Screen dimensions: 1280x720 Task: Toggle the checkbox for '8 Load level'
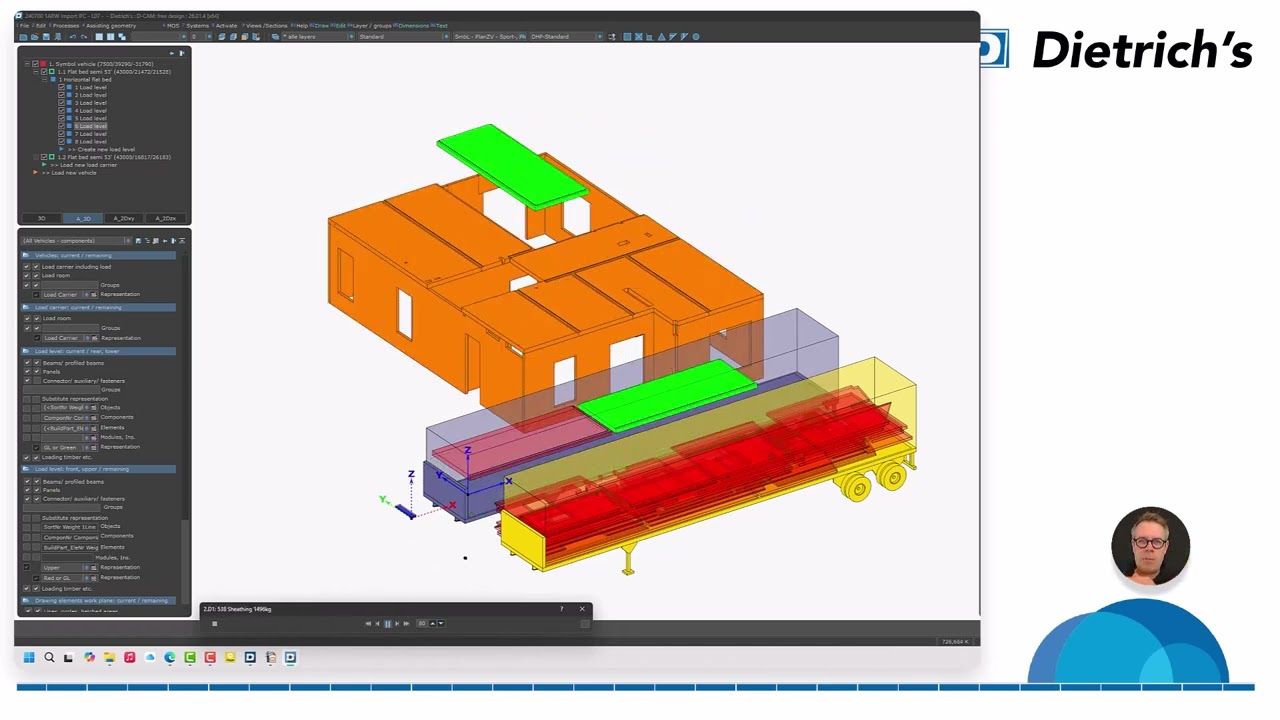[61, 141]
